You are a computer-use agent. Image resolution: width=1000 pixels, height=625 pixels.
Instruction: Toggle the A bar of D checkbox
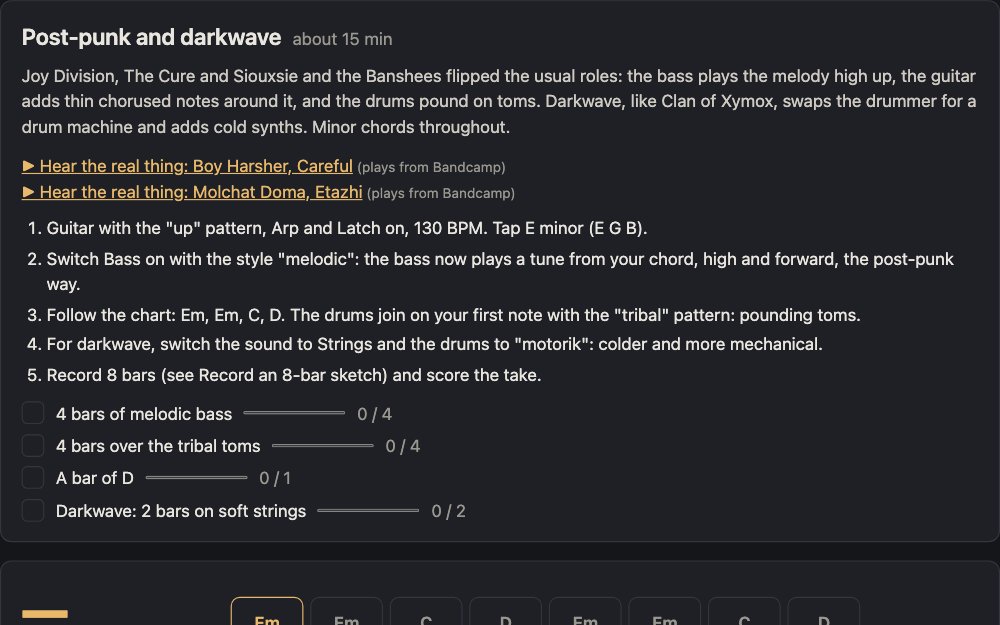click(33, 478)
